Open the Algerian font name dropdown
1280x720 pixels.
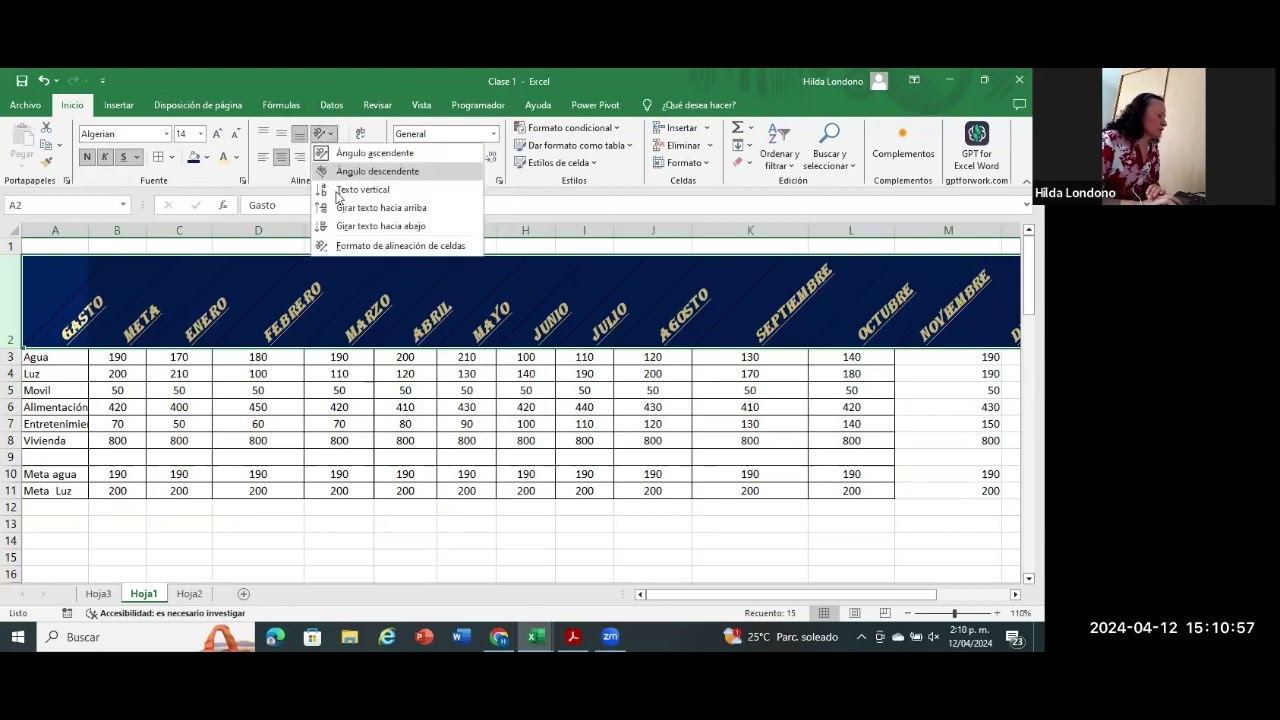[166, 134]
